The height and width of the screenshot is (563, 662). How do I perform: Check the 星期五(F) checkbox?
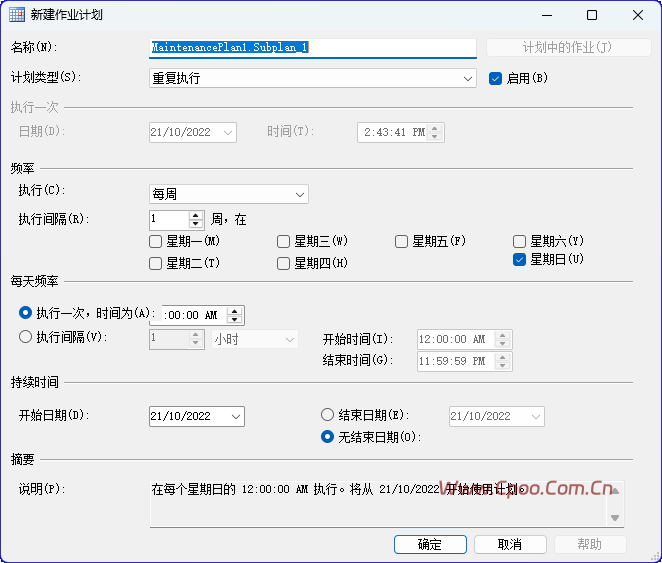(x=401, y=242)
